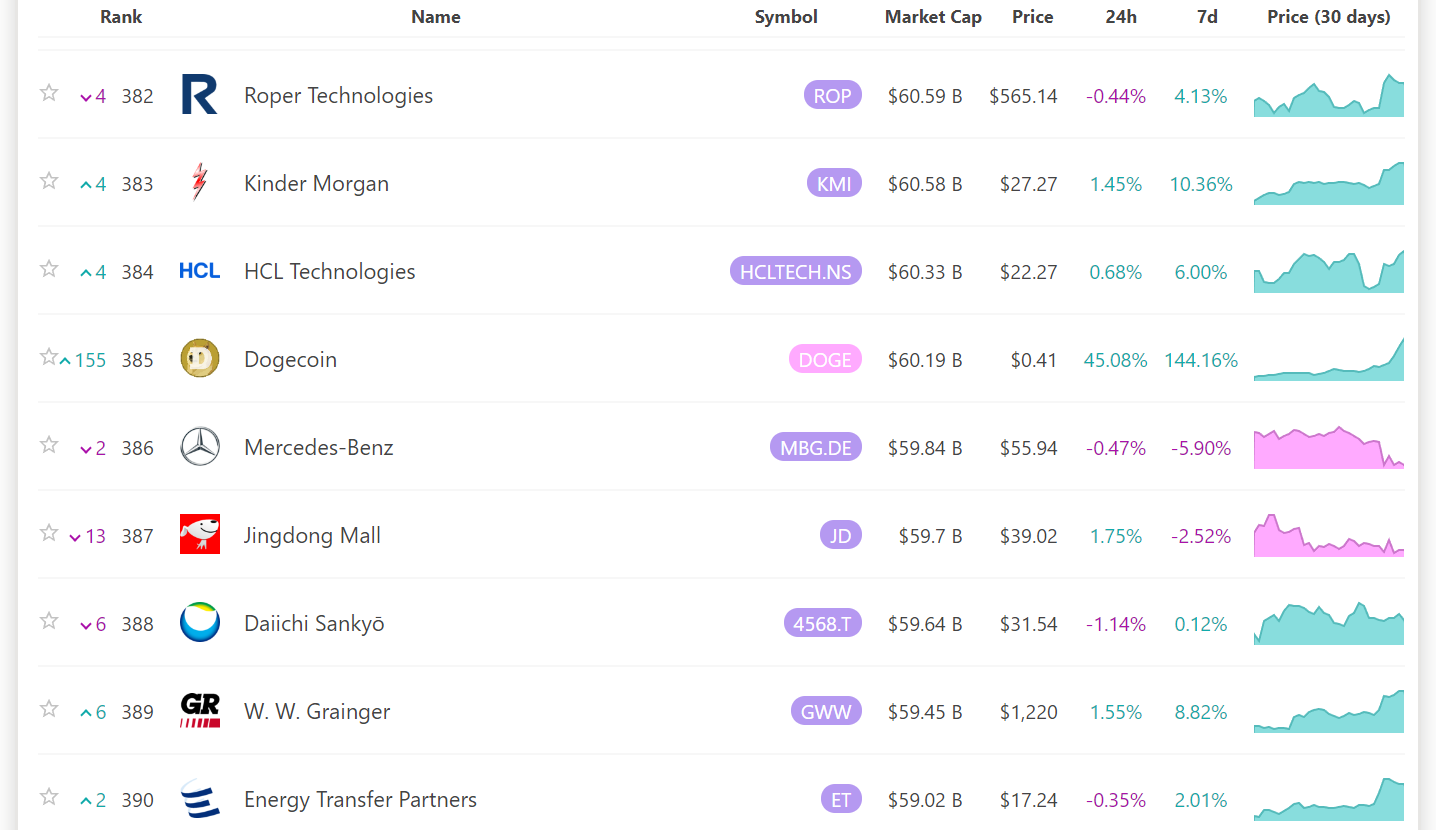Click Mercedes-Benz pink 30-day chart
1436x830 pixels.
click(x=1329, y=447)
